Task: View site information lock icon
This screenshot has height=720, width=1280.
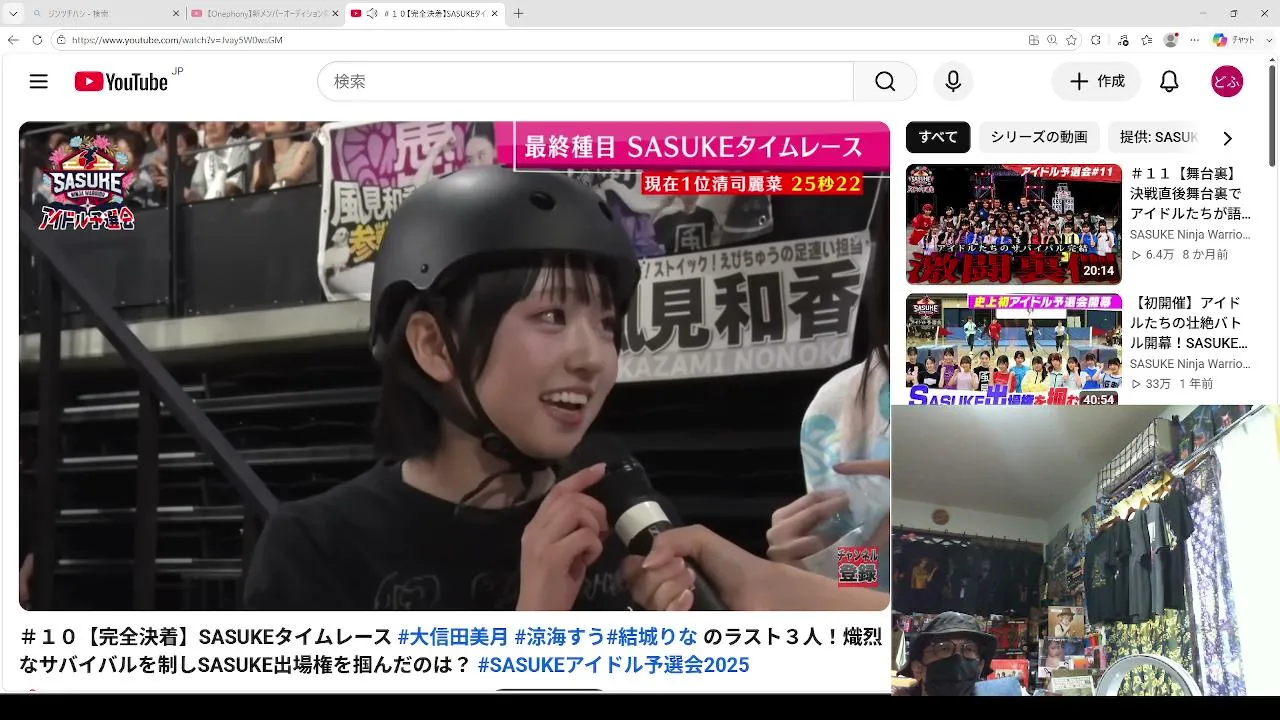Action: pos(61,40)
